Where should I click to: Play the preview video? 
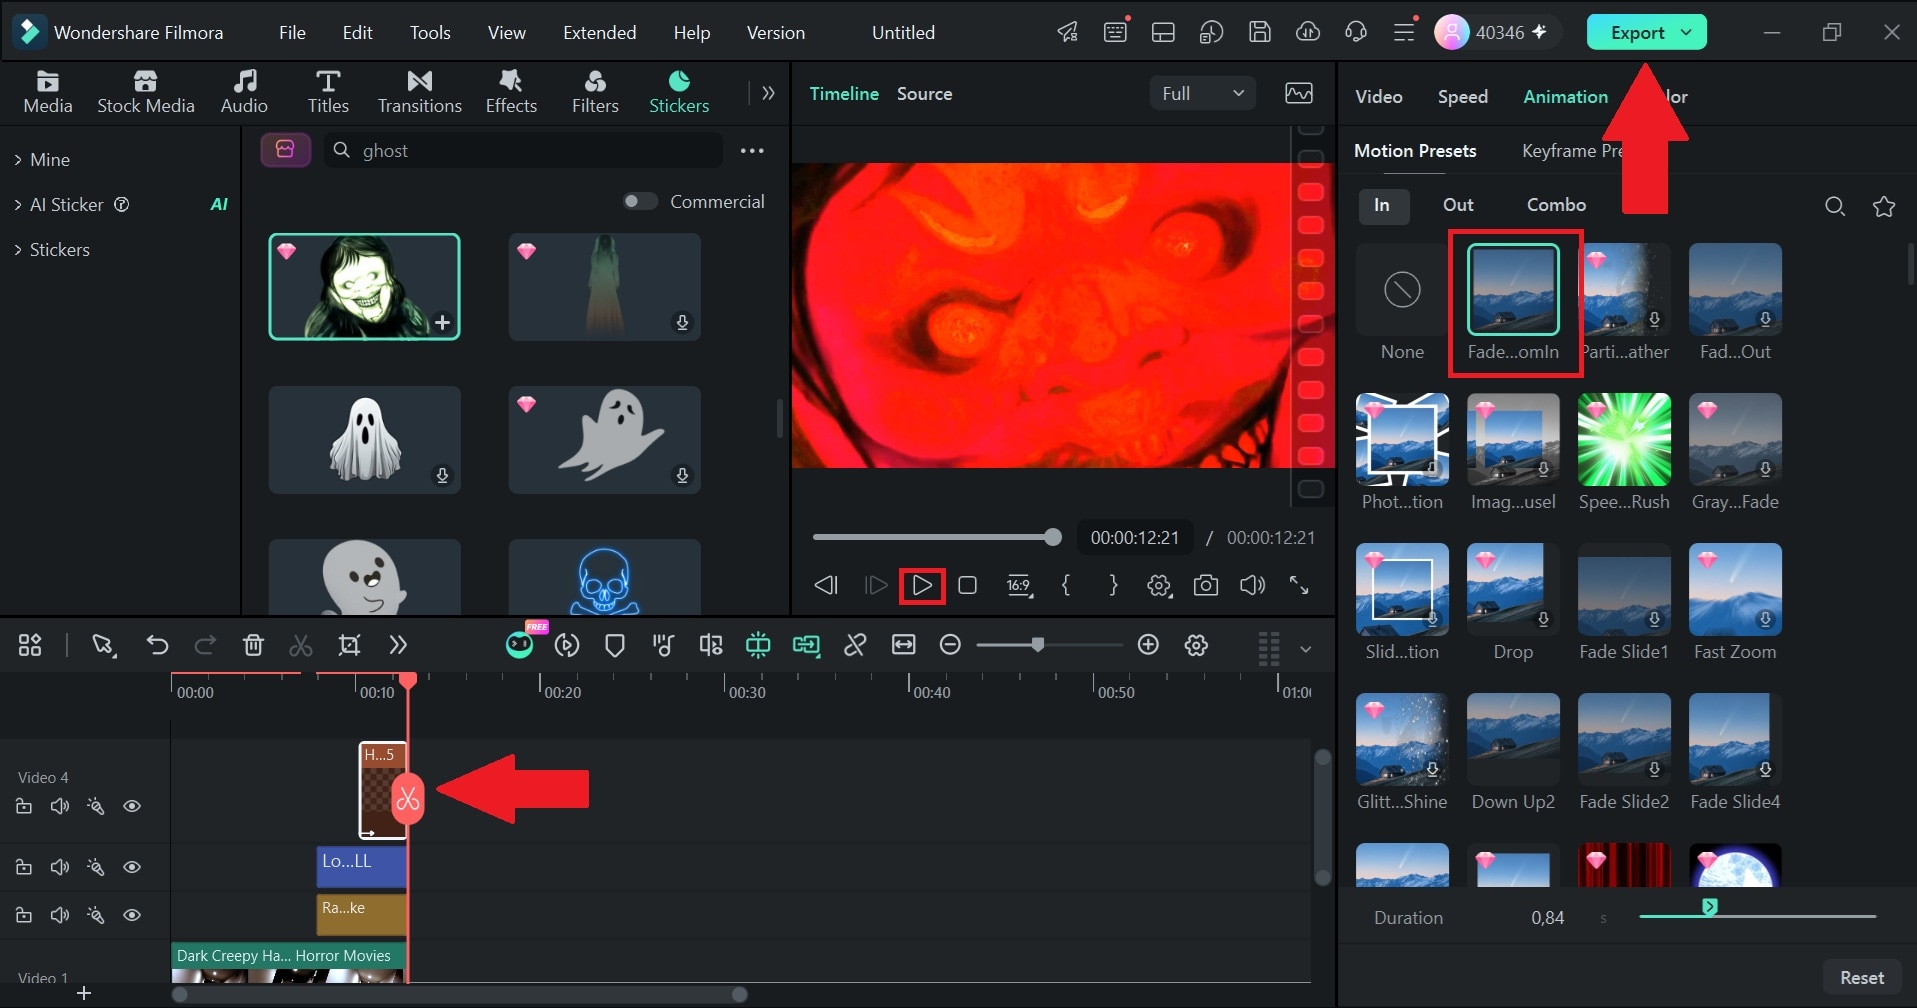922,585
